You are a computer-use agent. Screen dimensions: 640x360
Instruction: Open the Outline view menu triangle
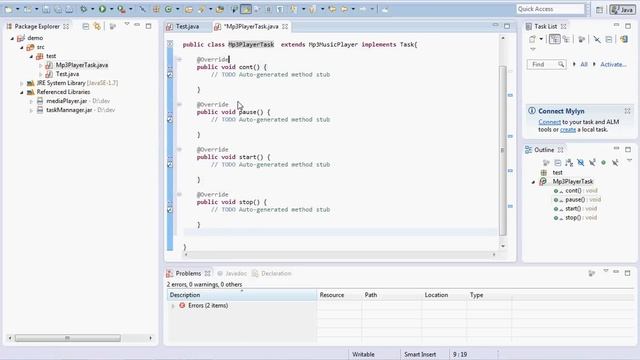[x=629, y=161]
